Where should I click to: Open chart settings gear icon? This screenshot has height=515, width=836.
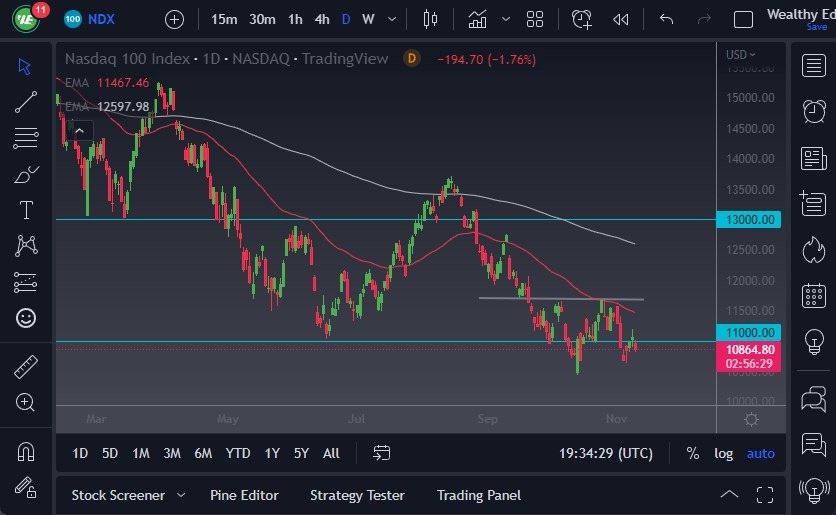click(751, 420)
